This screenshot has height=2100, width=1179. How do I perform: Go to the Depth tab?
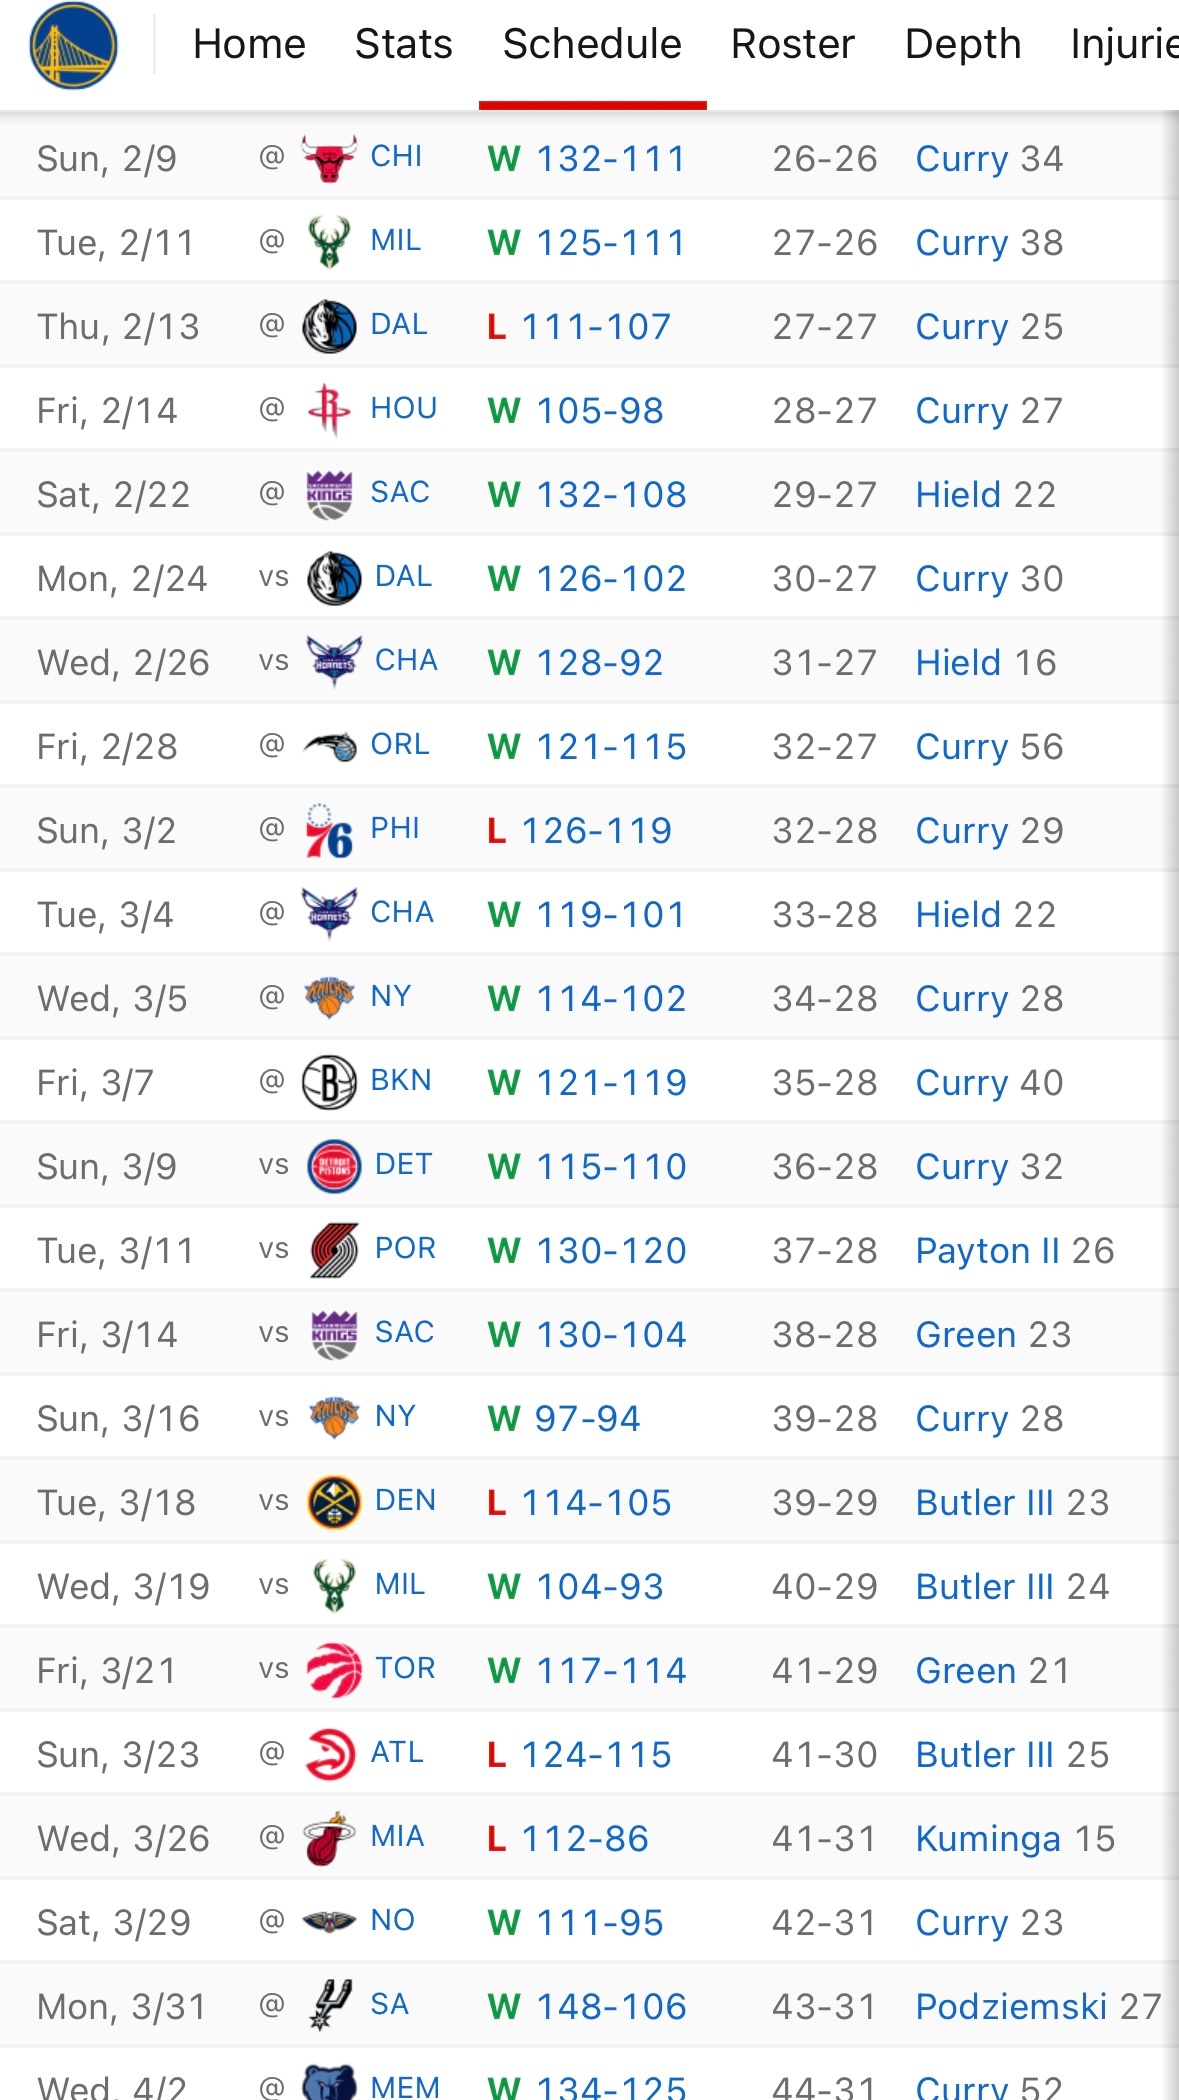click(962, 45)
